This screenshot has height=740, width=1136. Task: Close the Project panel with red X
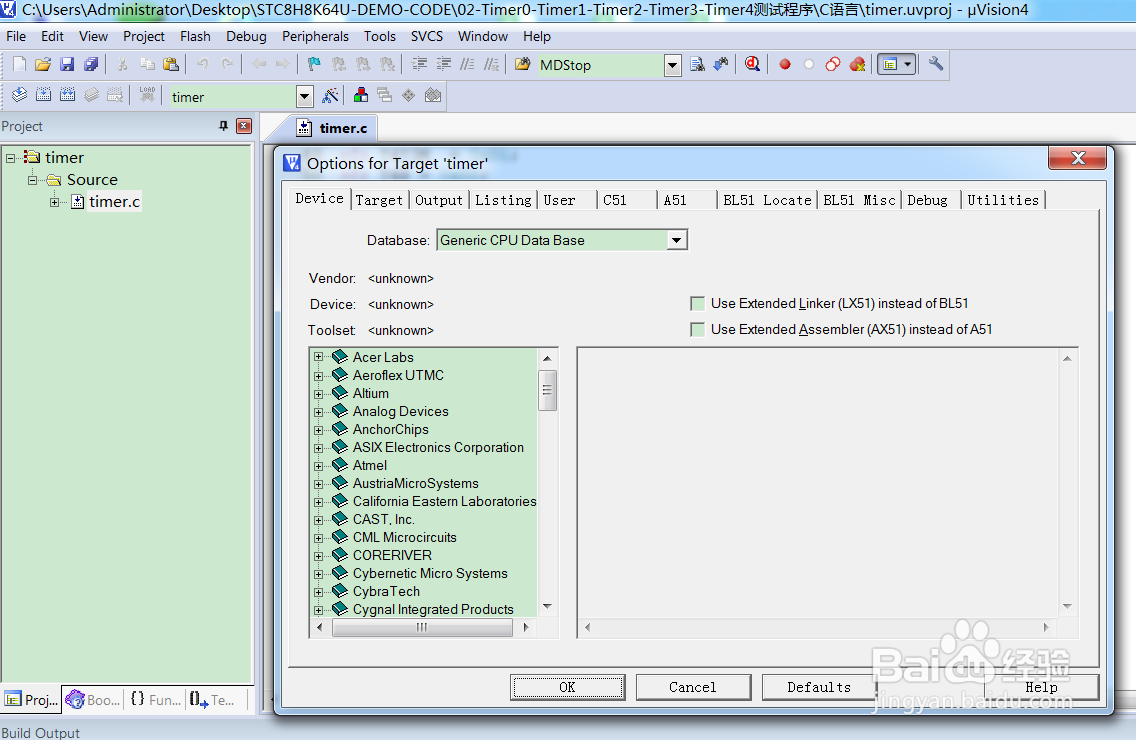tap(244, 126)
